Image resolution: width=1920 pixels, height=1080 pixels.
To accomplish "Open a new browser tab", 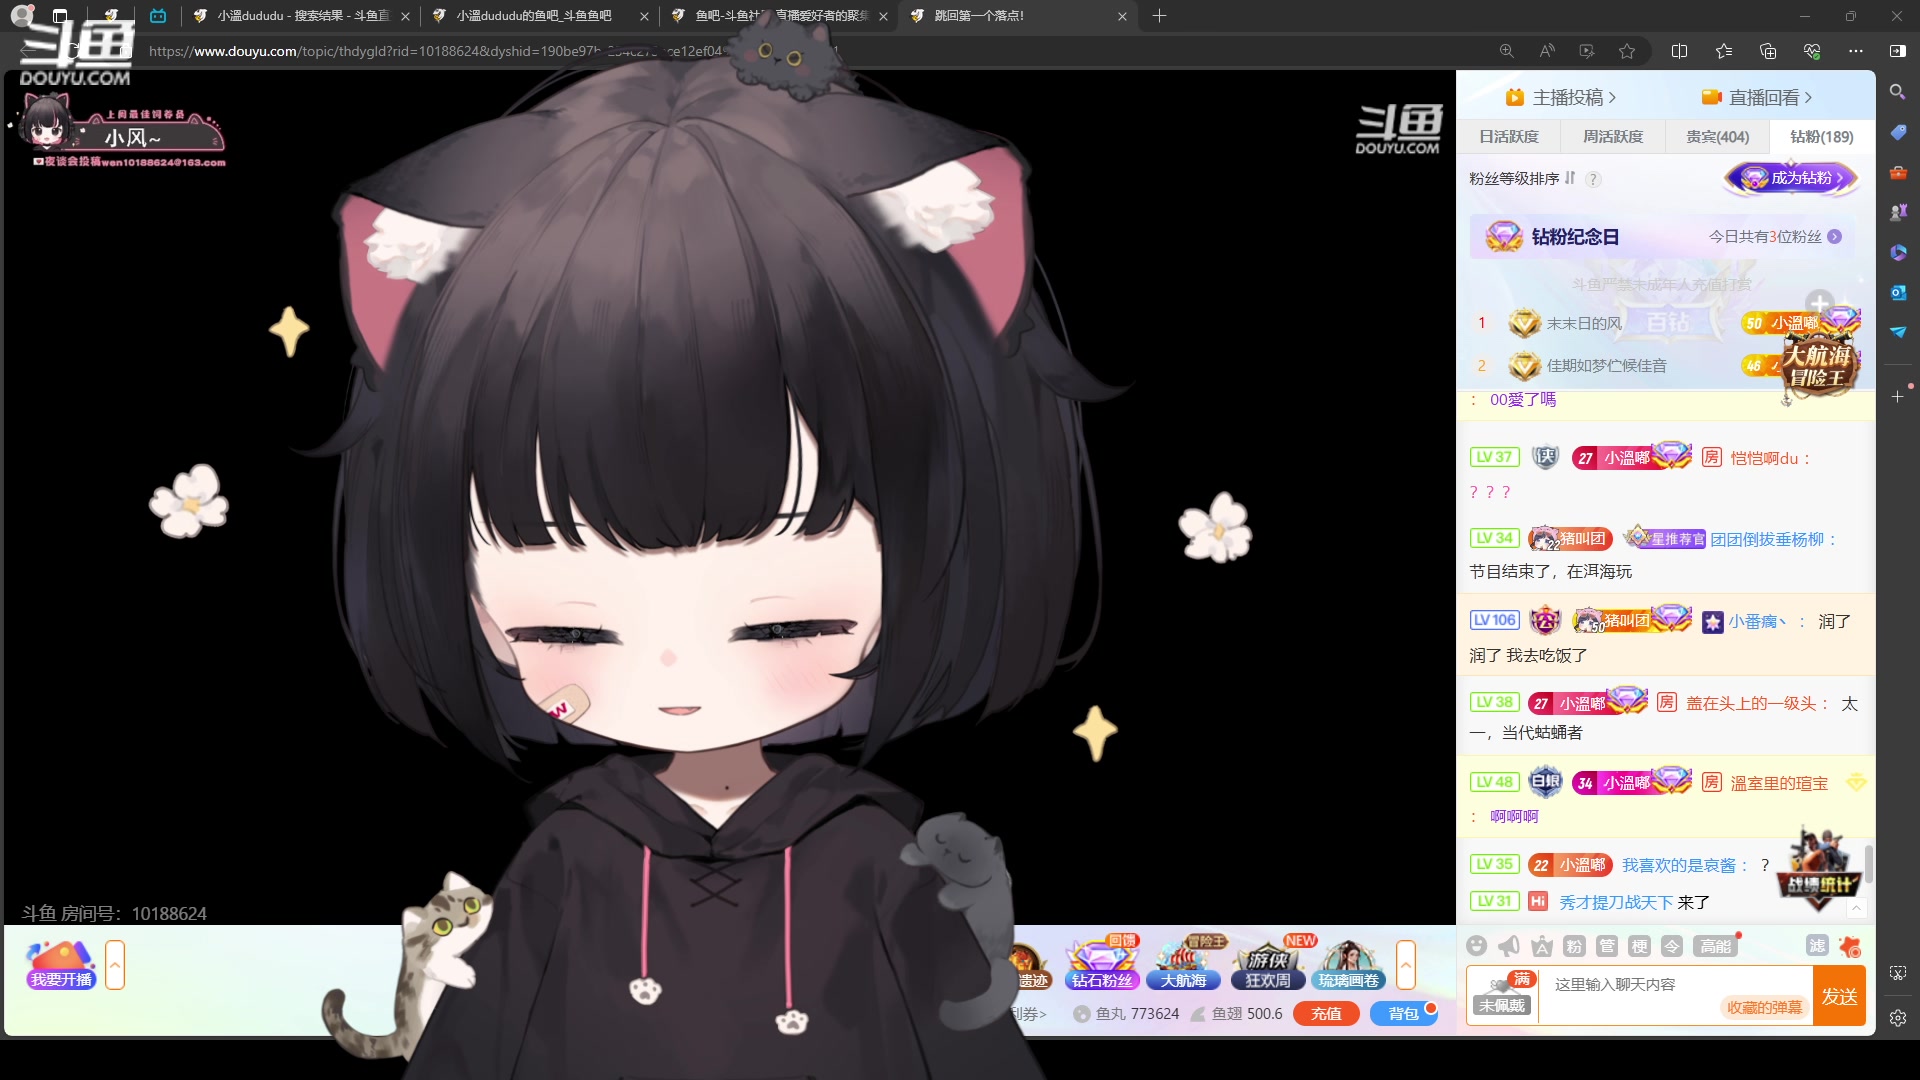I will point(1159,16).
